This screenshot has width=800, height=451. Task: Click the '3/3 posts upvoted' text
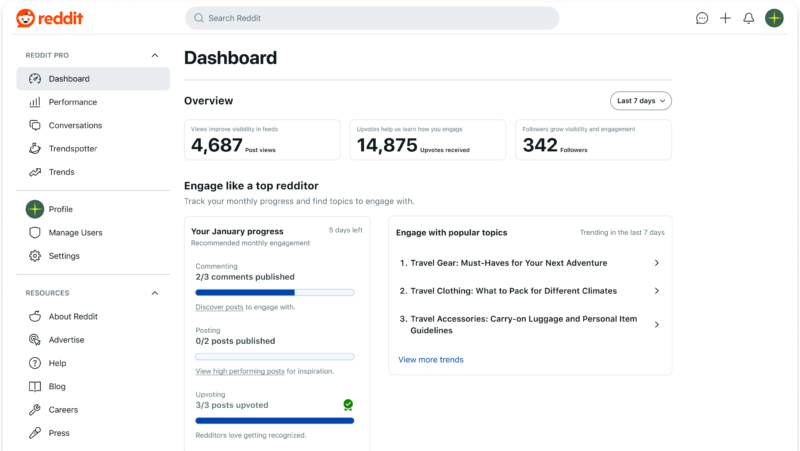click(232, 405)
